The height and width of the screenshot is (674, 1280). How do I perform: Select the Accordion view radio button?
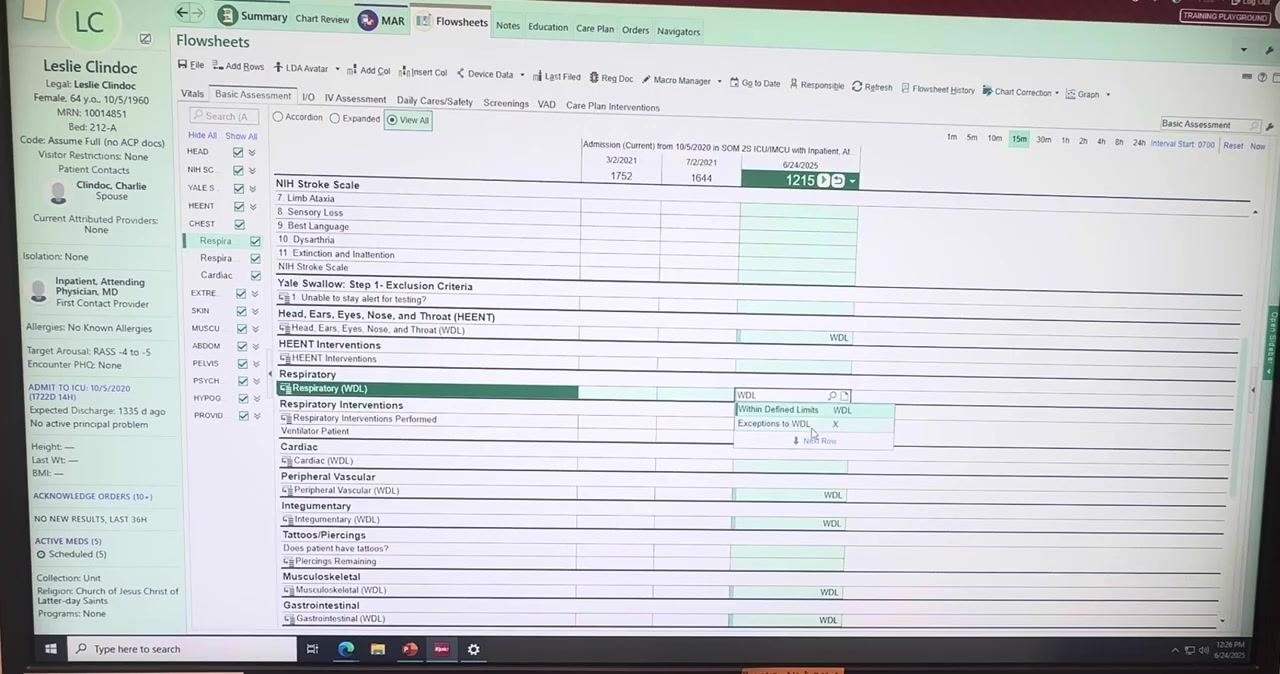pyautogui.click(x=279, y=117)
